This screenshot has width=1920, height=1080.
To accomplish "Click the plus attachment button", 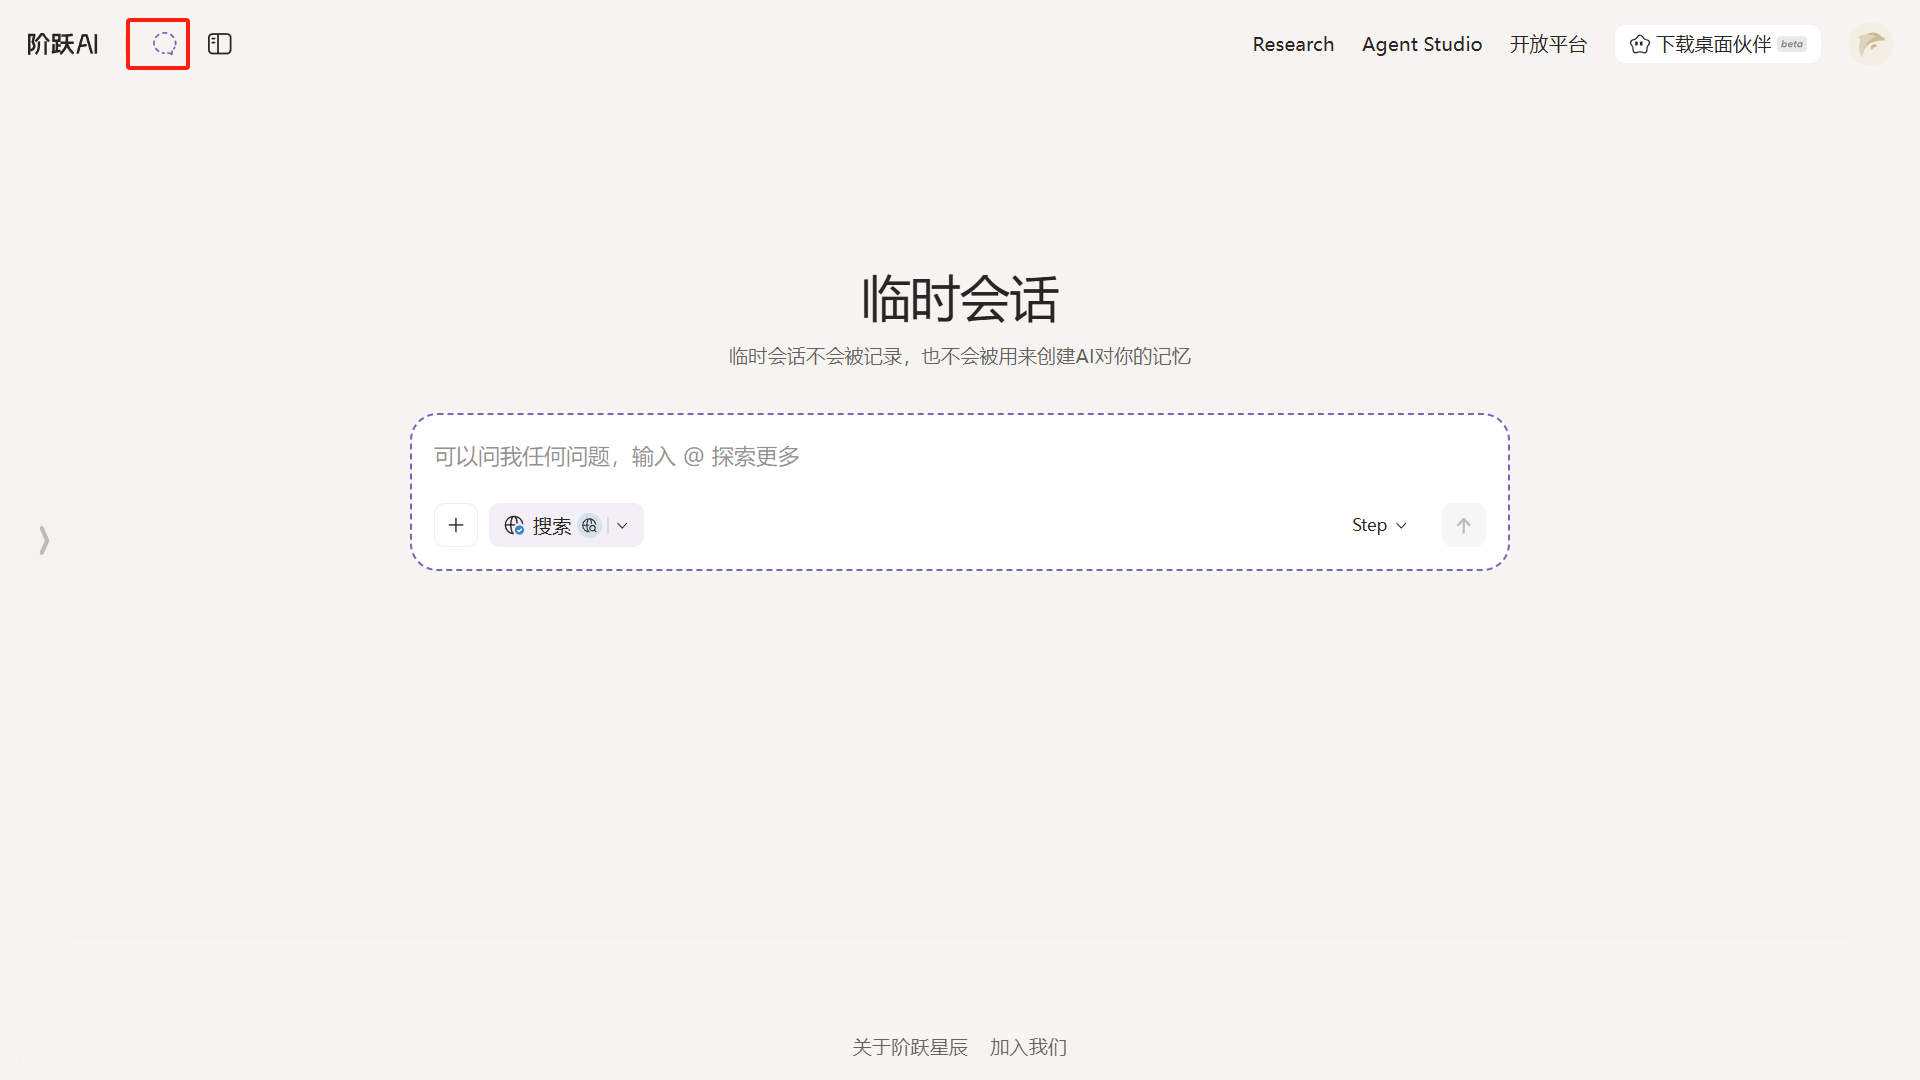I will [x=456, y=525].
